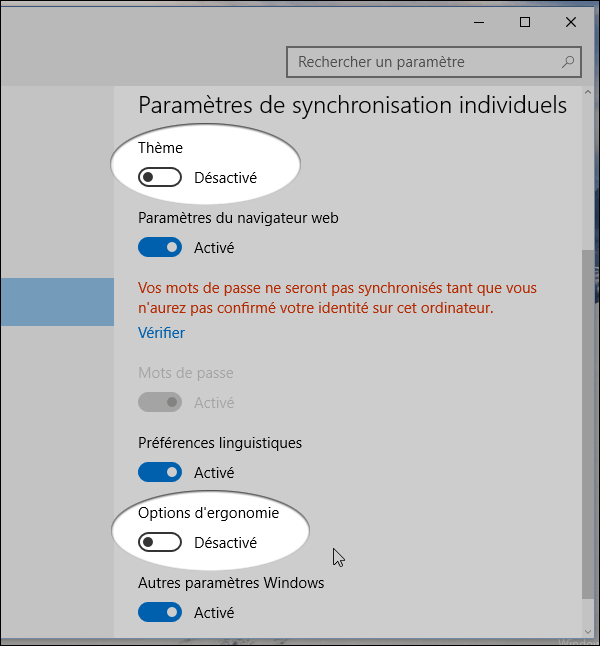600x646 pixels.
Task: Click the 'Thème' setting label
Action: 160,148
